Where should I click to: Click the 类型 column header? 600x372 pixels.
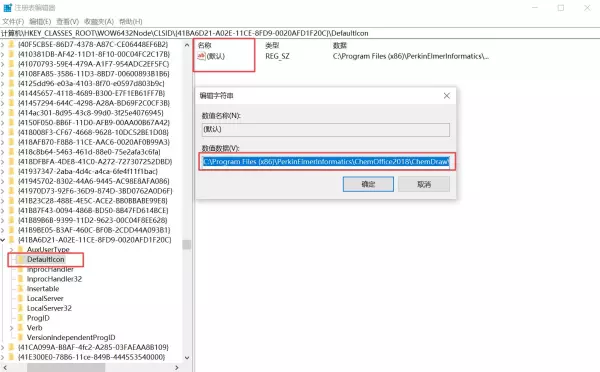pyautogui.click(x=272, y=46)
